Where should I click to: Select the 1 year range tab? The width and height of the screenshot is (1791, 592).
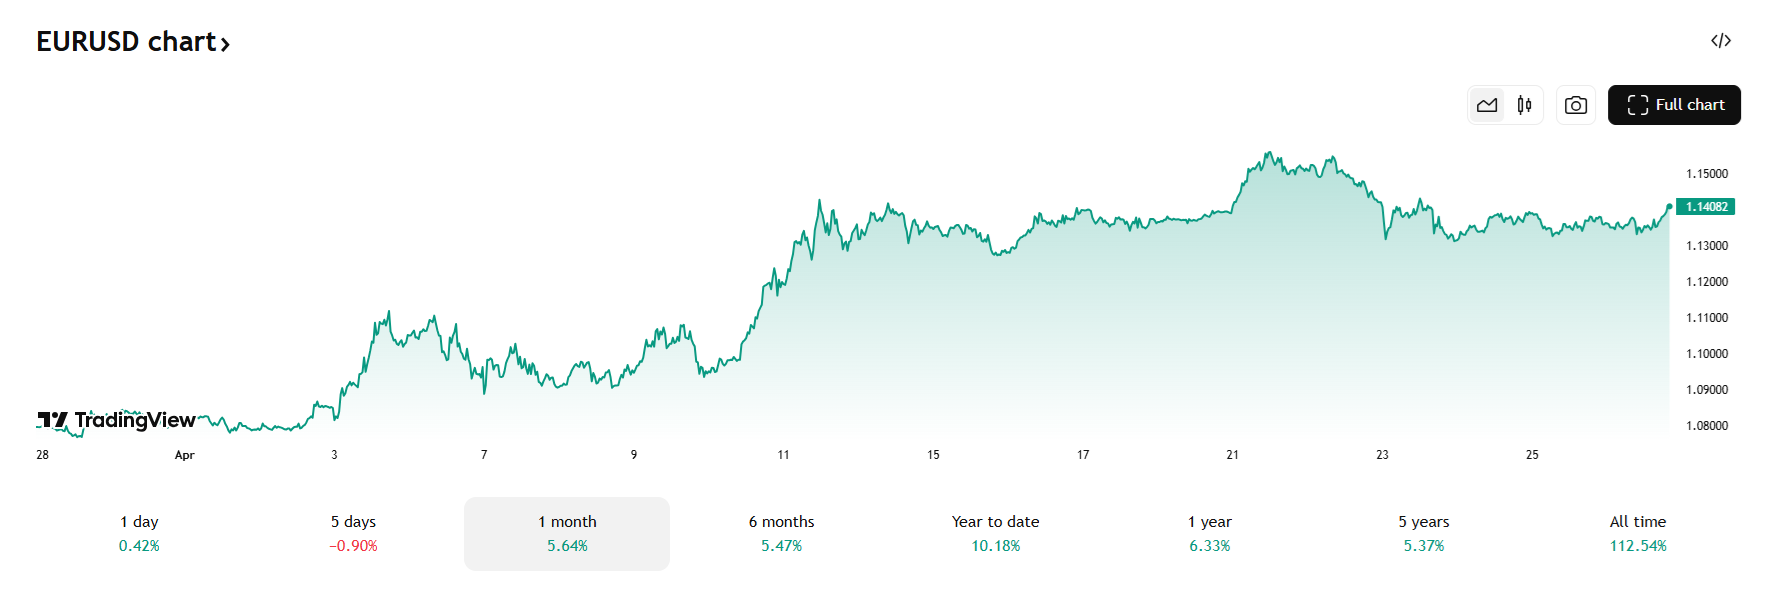pyautogui.click(x=1209, y=533)
